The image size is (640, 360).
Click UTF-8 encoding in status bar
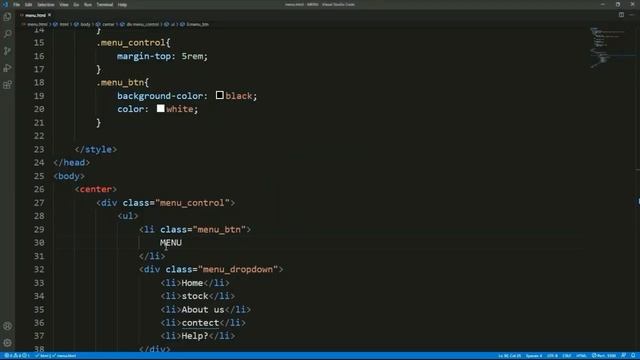[552, 356]
